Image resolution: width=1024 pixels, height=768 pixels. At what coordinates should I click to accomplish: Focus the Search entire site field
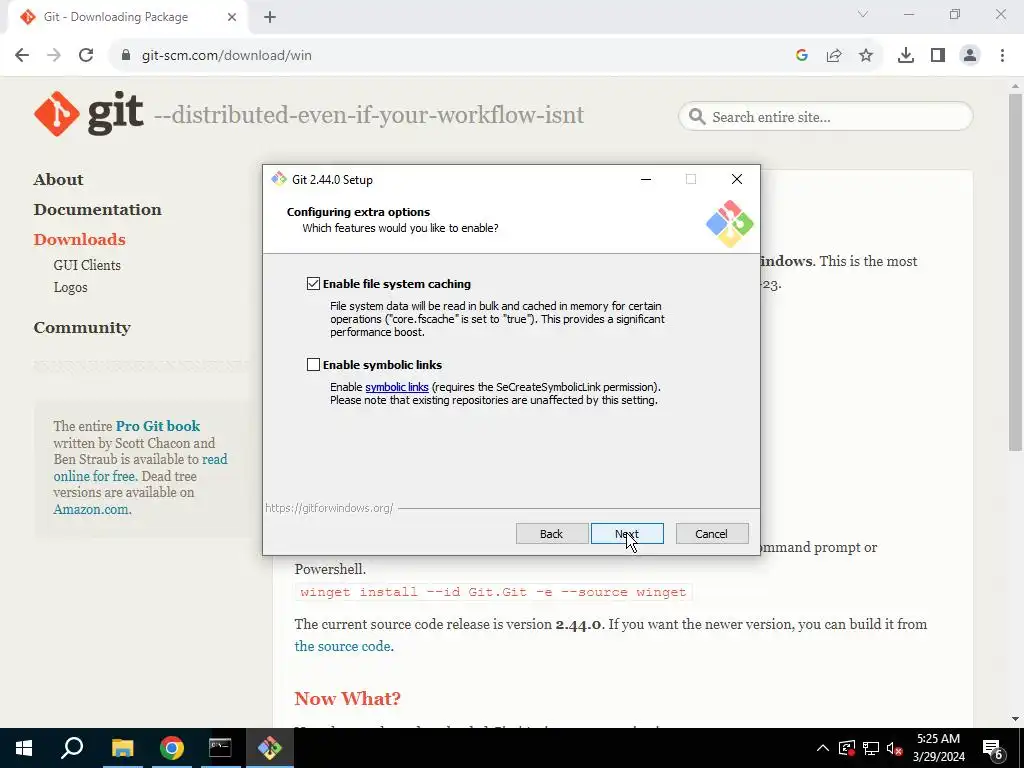coord(825,117)
